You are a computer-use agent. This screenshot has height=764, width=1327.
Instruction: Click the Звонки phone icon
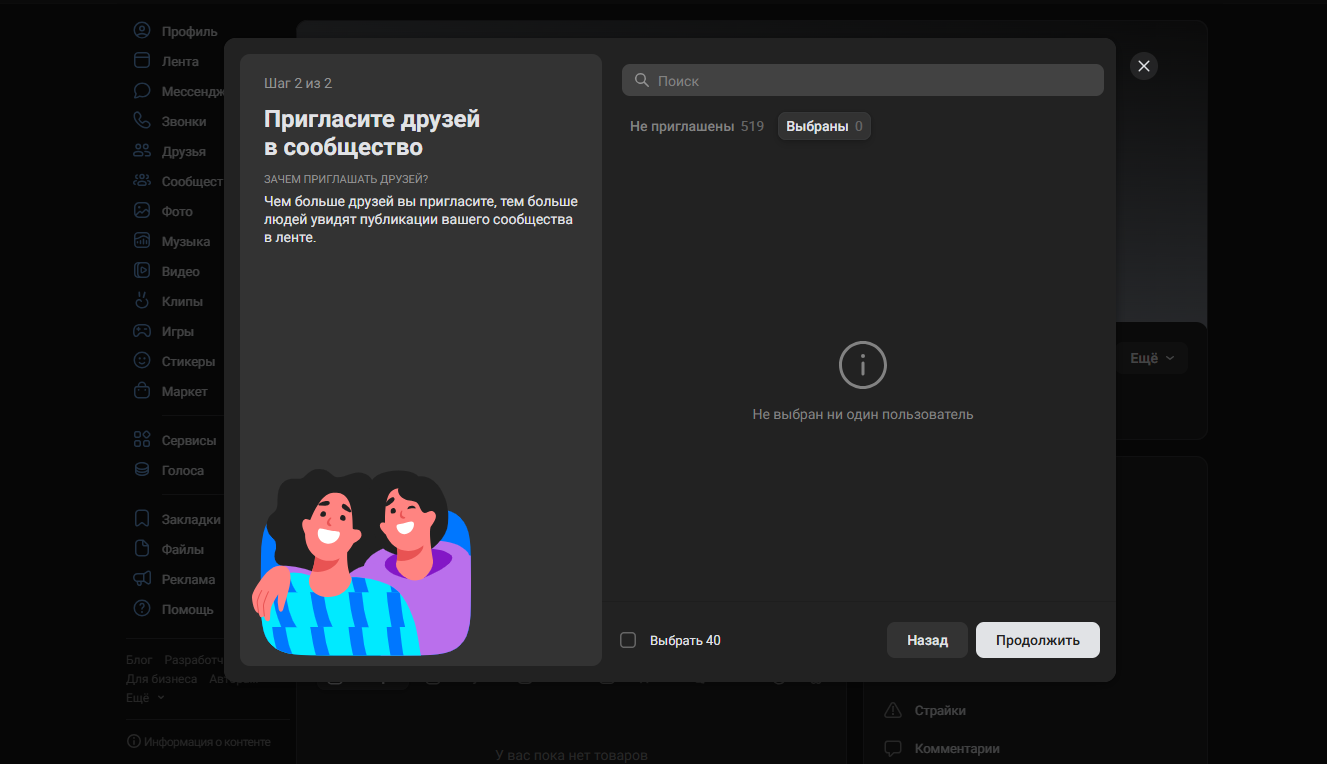tap(142, 121)
